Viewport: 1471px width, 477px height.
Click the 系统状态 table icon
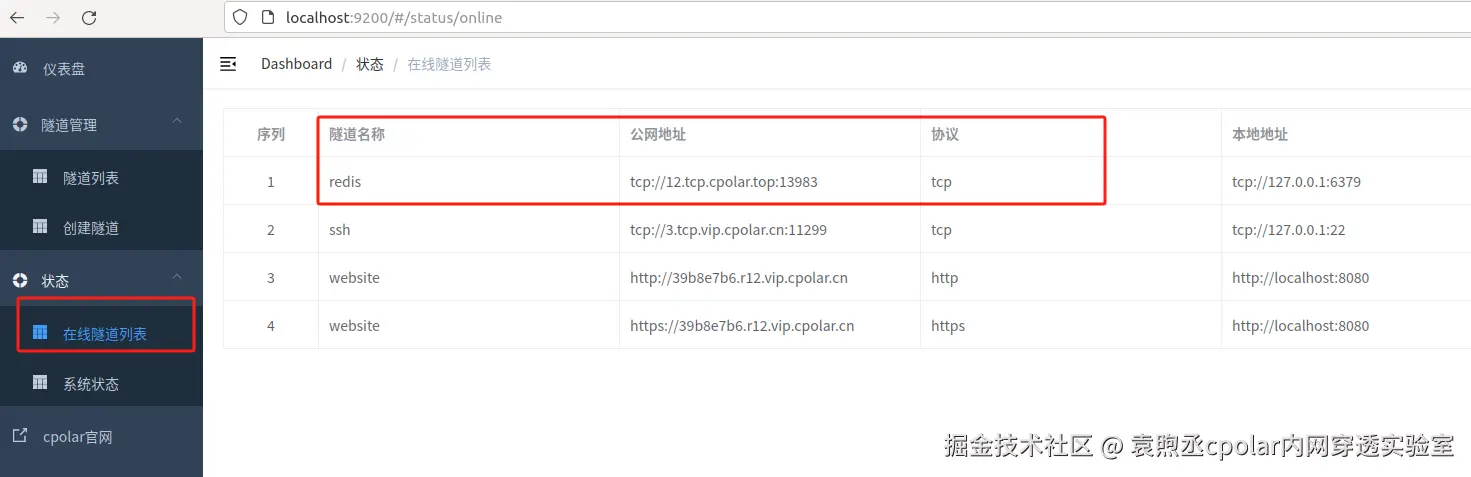[40, 382]
